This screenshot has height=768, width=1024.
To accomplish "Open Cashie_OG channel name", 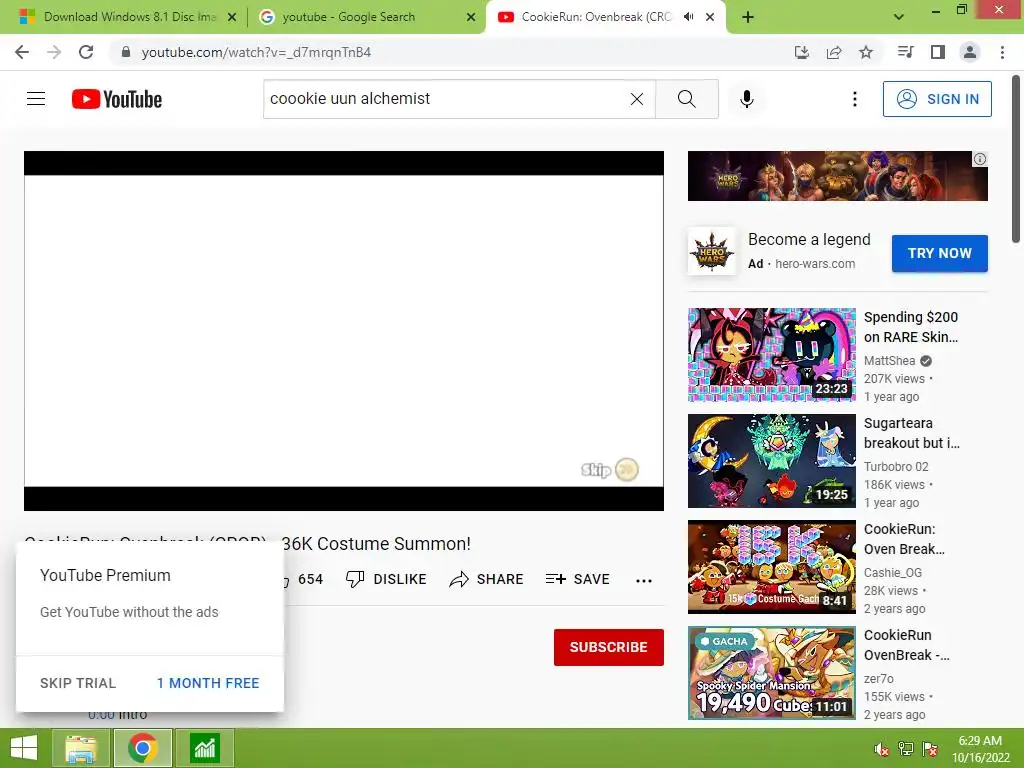I will click(x=893, y=573).
